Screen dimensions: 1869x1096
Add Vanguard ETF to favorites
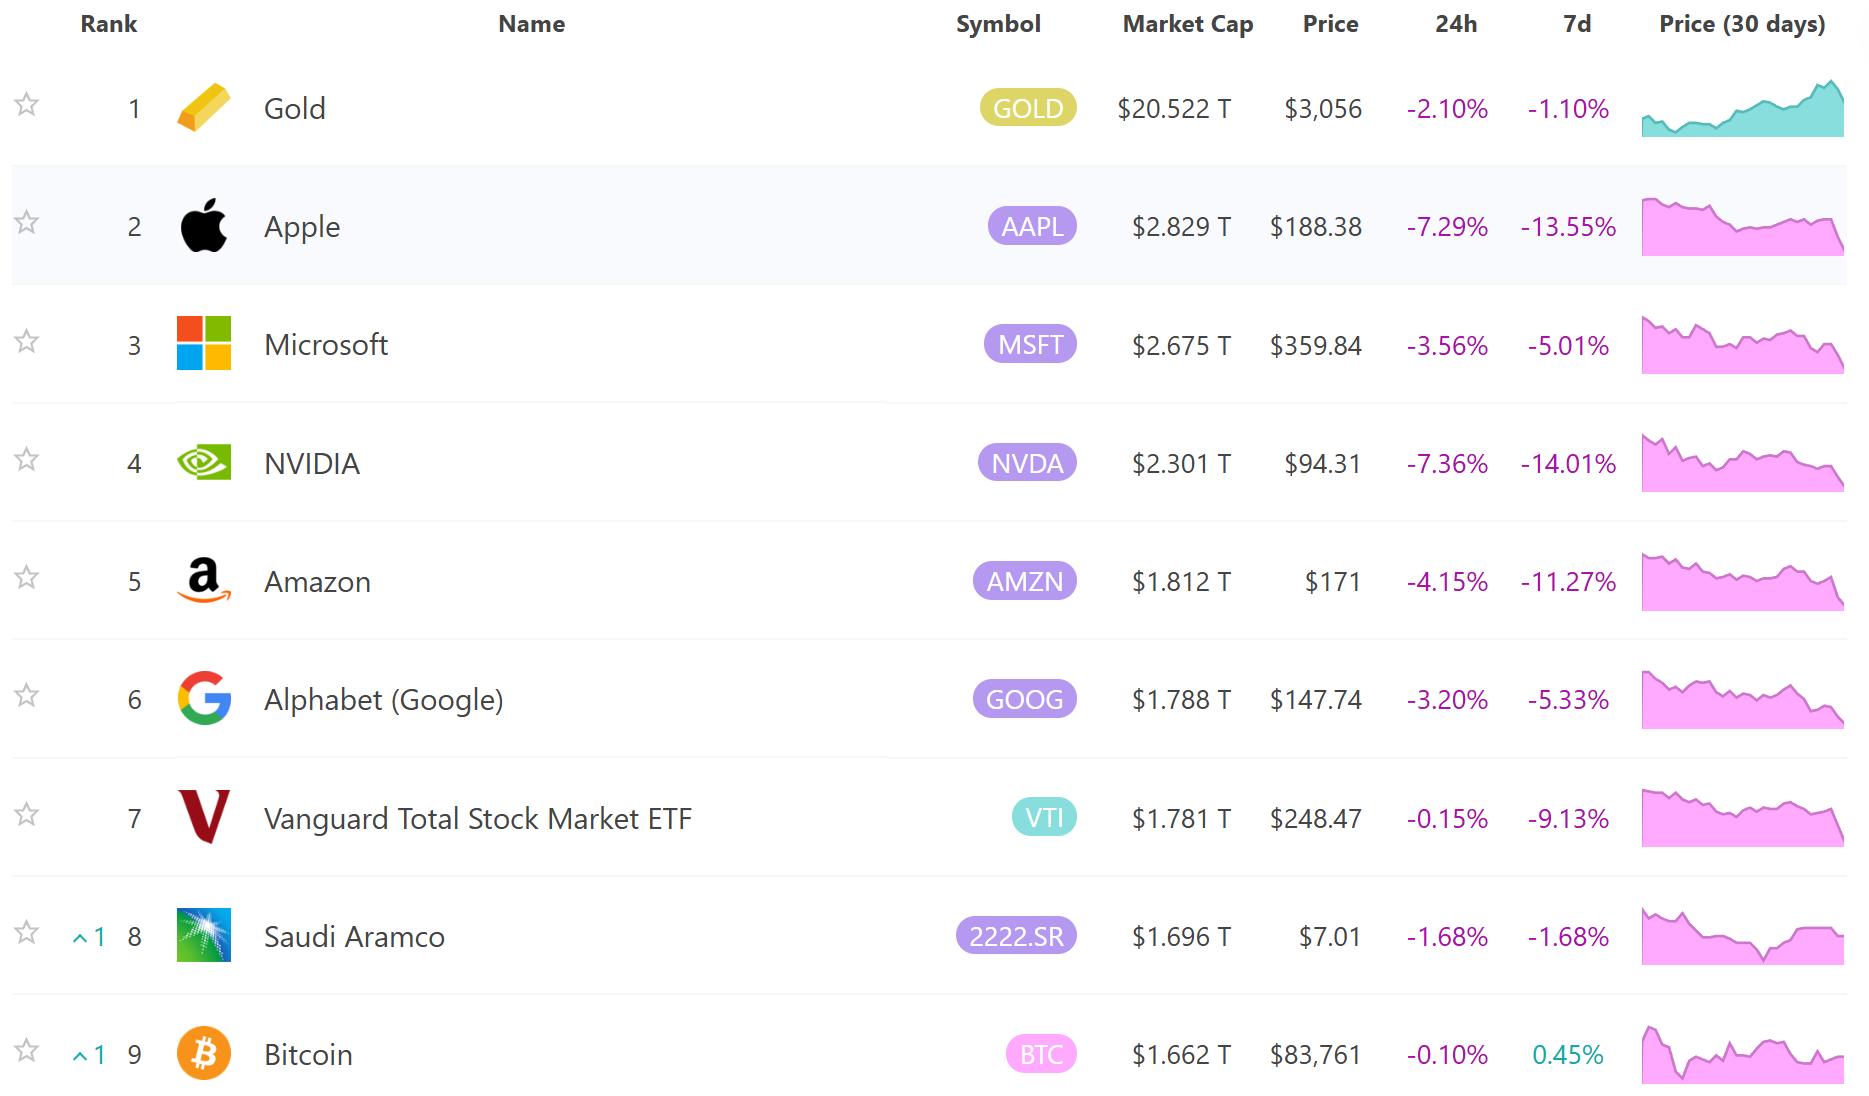27,814
